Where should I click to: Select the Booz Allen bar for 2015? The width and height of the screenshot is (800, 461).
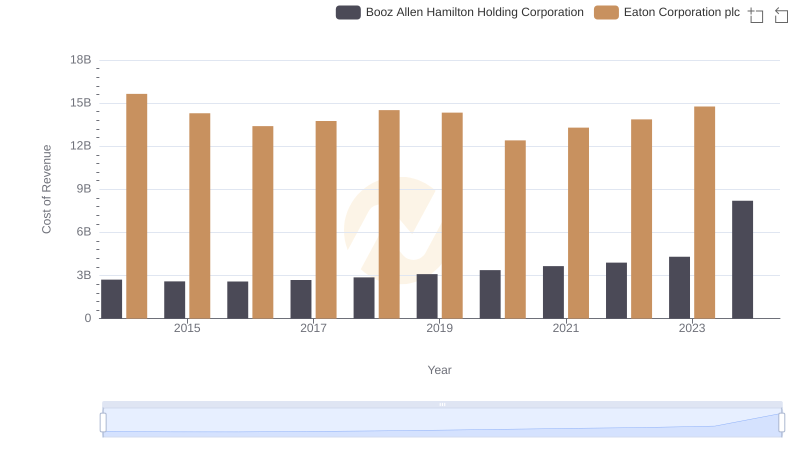tap(174, 300)
